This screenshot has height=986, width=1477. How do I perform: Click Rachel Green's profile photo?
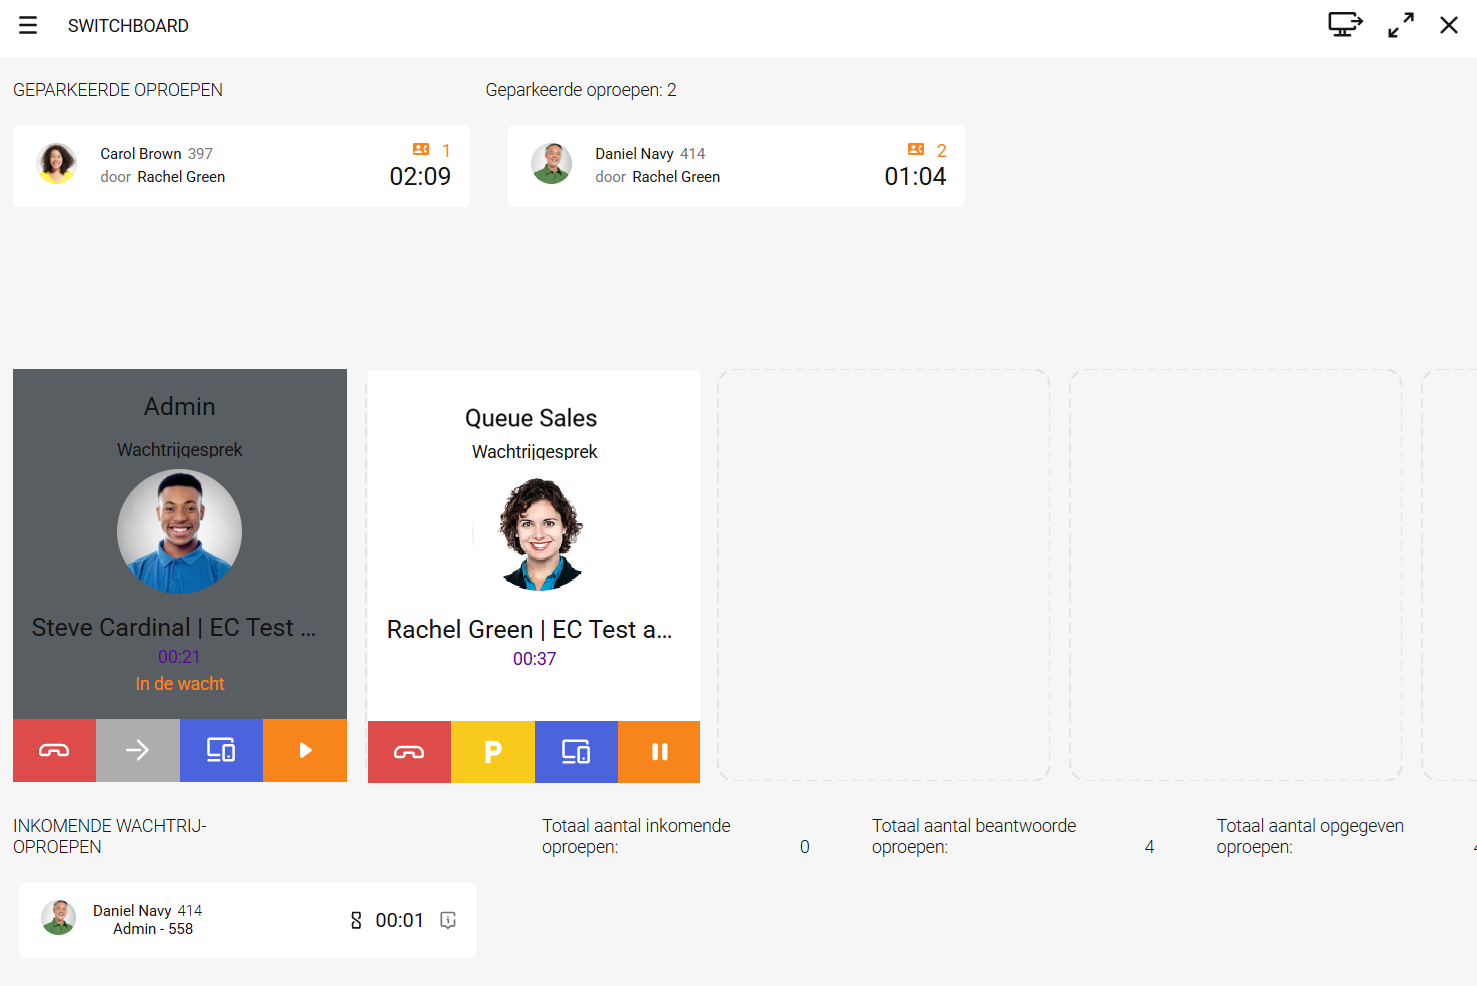(x=540, y=534)
